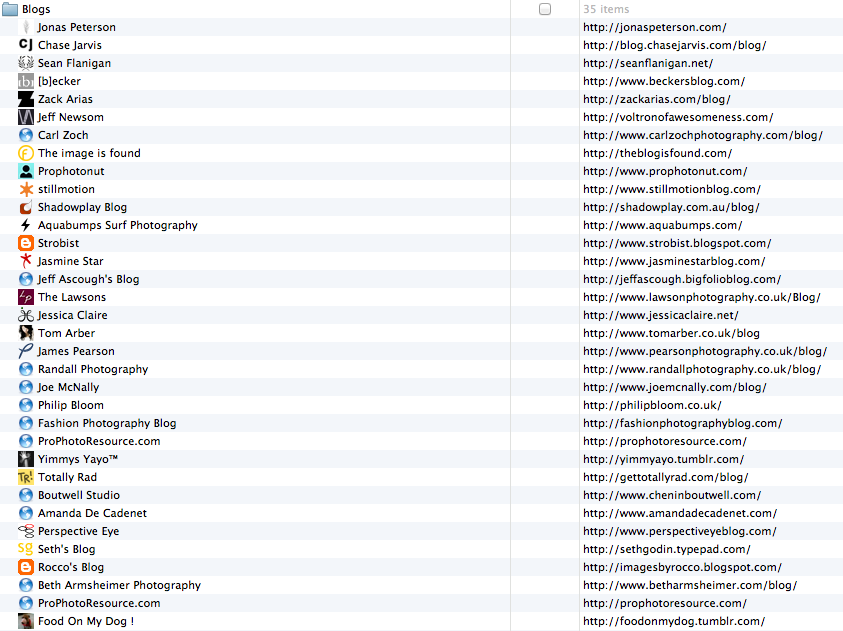Click the strobist.blogspot.com address

coord(677,243)
